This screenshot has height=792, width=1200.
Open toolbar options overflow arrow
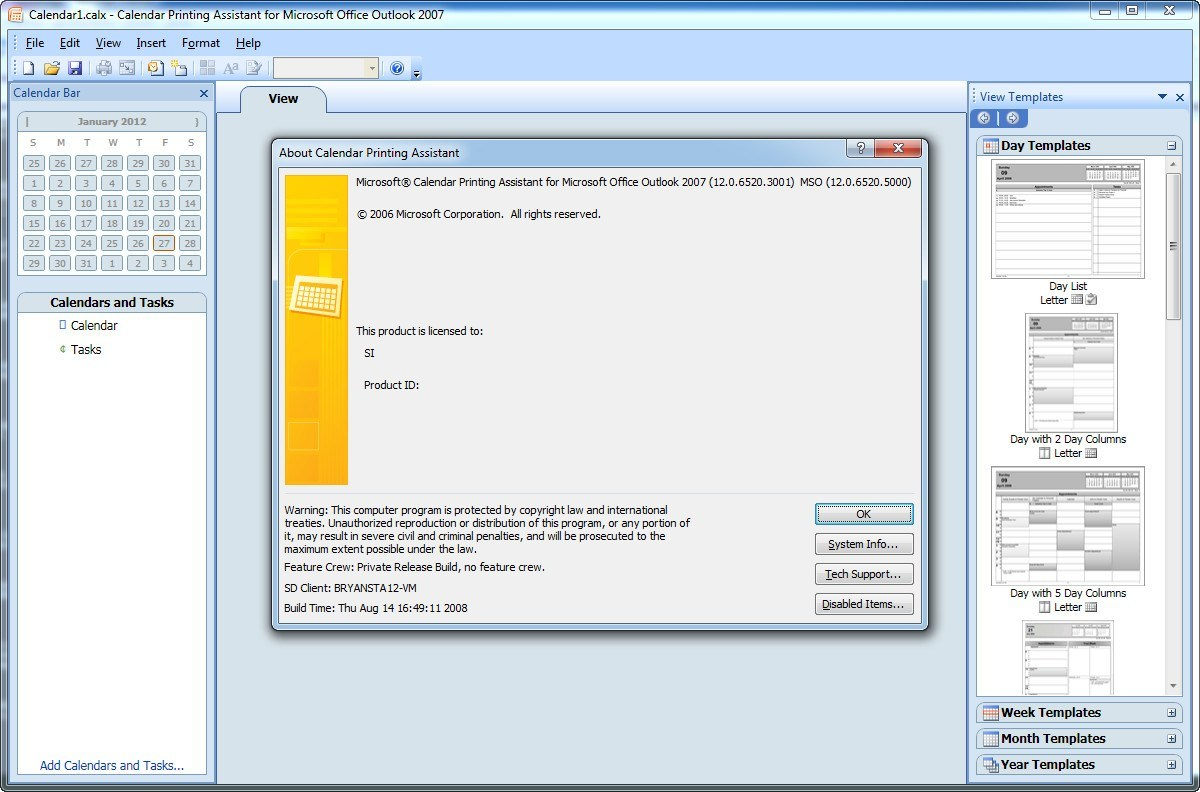(x=417, y=70)
